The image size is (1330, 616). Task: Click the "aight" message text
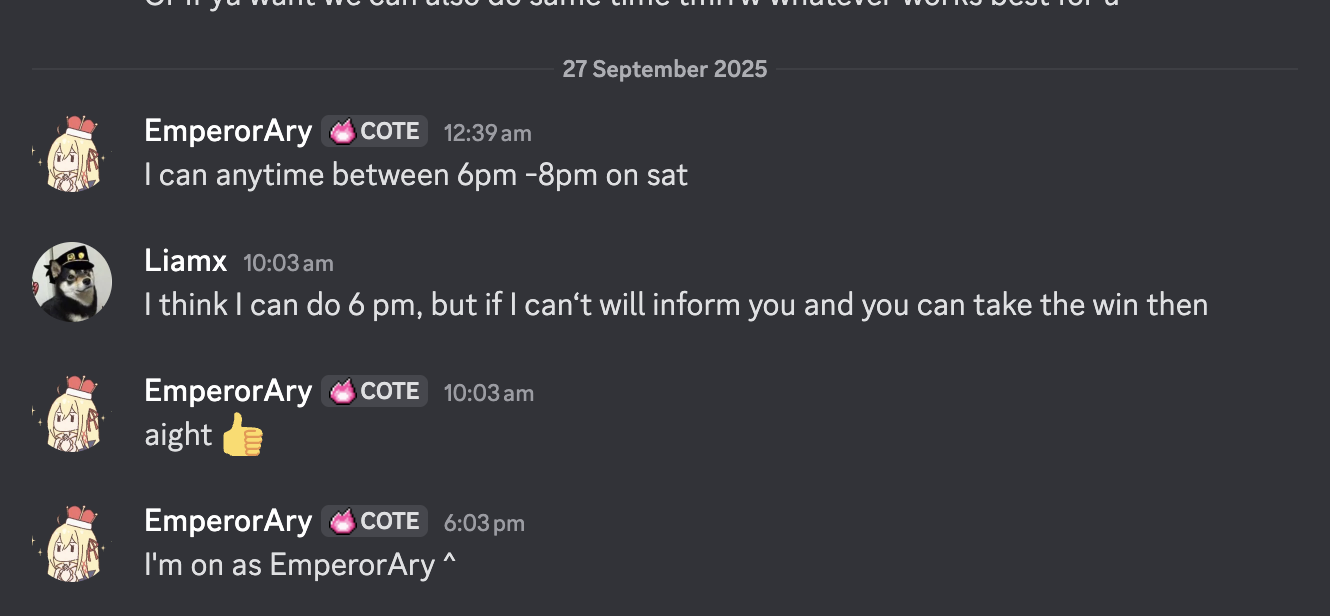(x=178, y=436)
